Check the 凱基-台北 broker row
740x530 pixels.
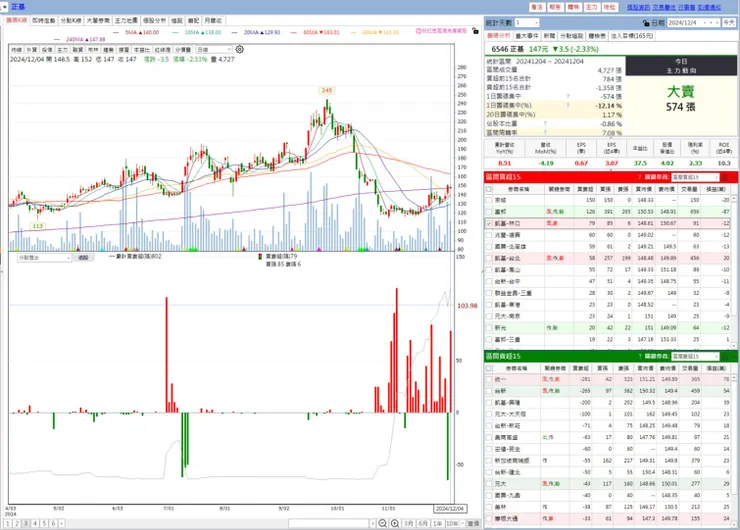point(489,258)
